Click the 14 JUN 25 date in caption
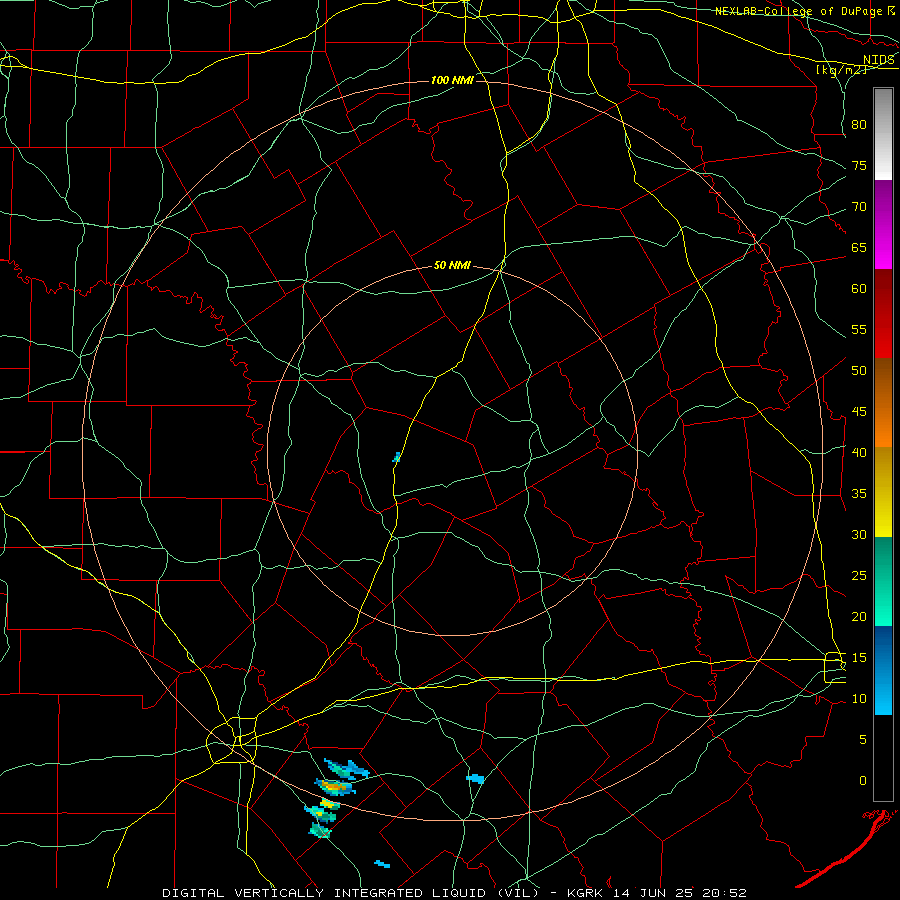This screenshot has width=900, height=900. pyautogui.click(x=653, y=893)
